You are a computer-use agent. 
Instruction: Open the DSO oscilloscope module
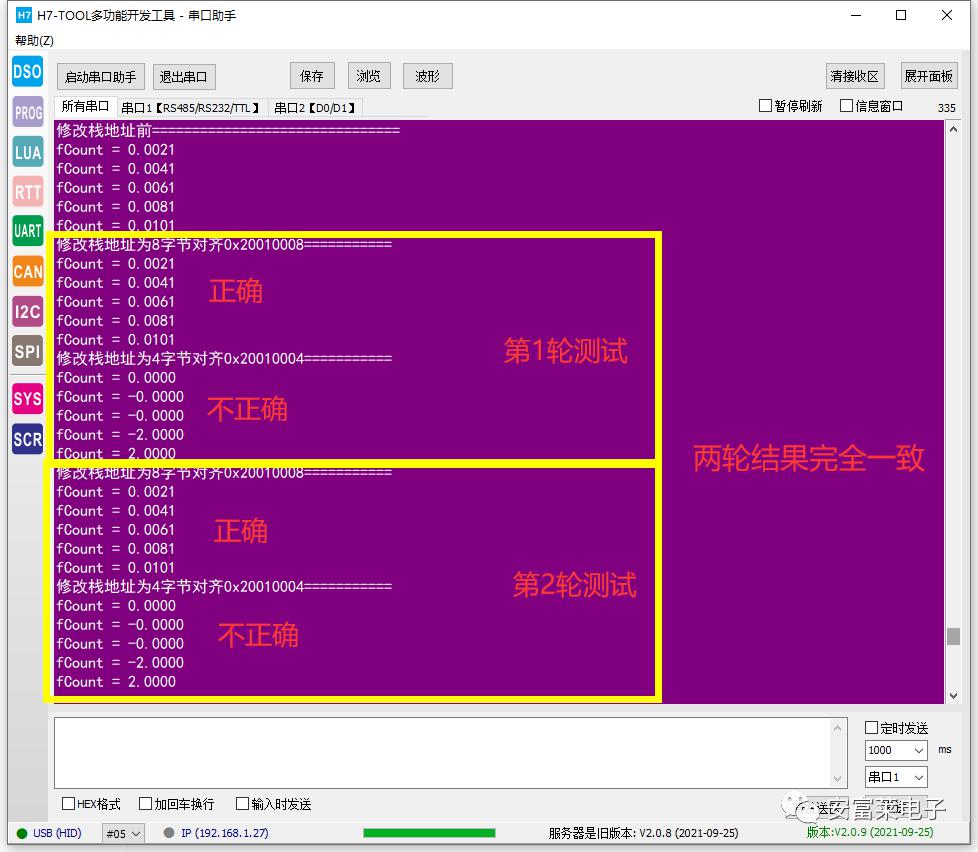[x=27, y=71]
